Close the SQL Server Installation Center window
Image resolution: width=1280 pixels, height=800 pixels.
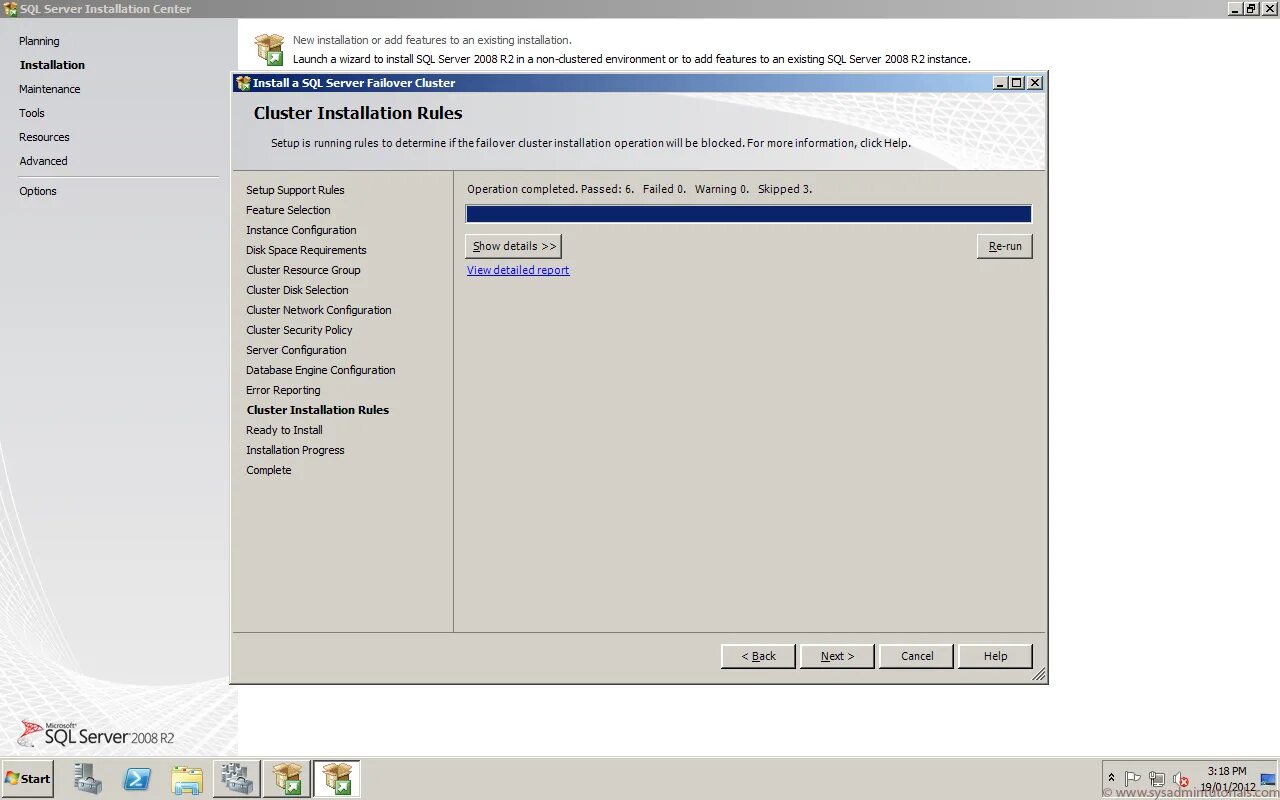(x=1270, y=8)
